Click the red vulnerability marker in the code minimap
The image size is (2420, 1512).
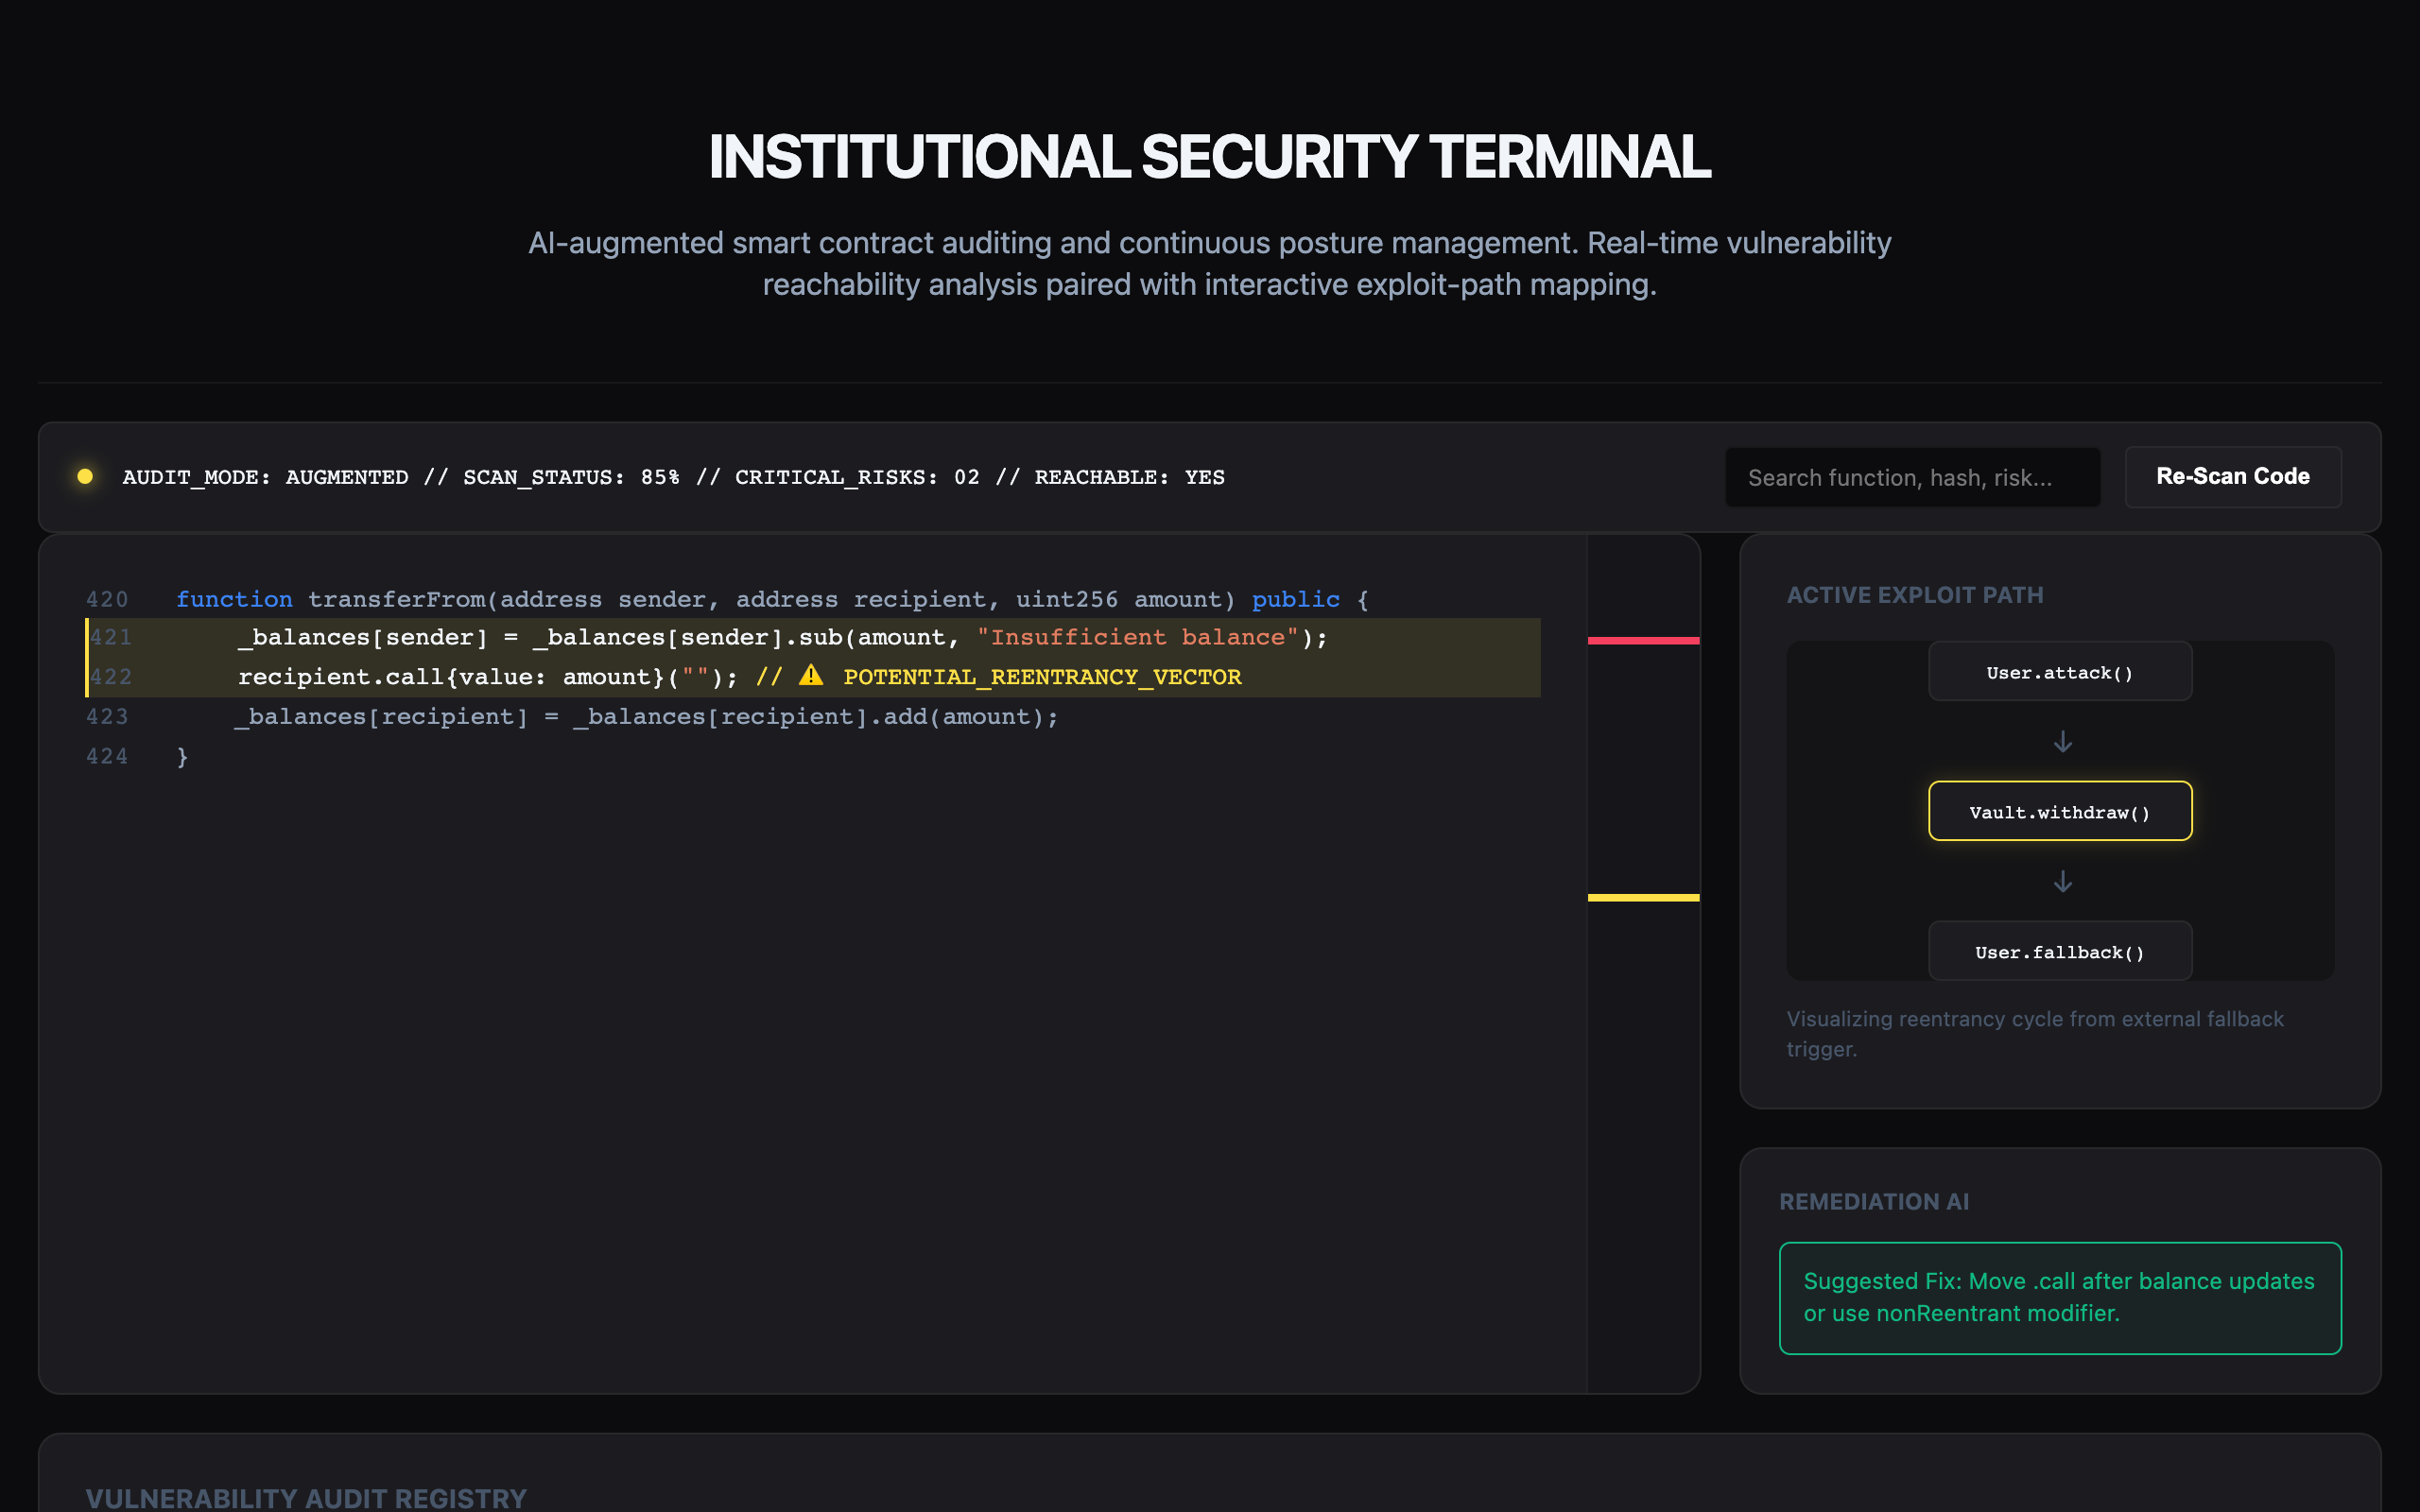coord(1643,641)
